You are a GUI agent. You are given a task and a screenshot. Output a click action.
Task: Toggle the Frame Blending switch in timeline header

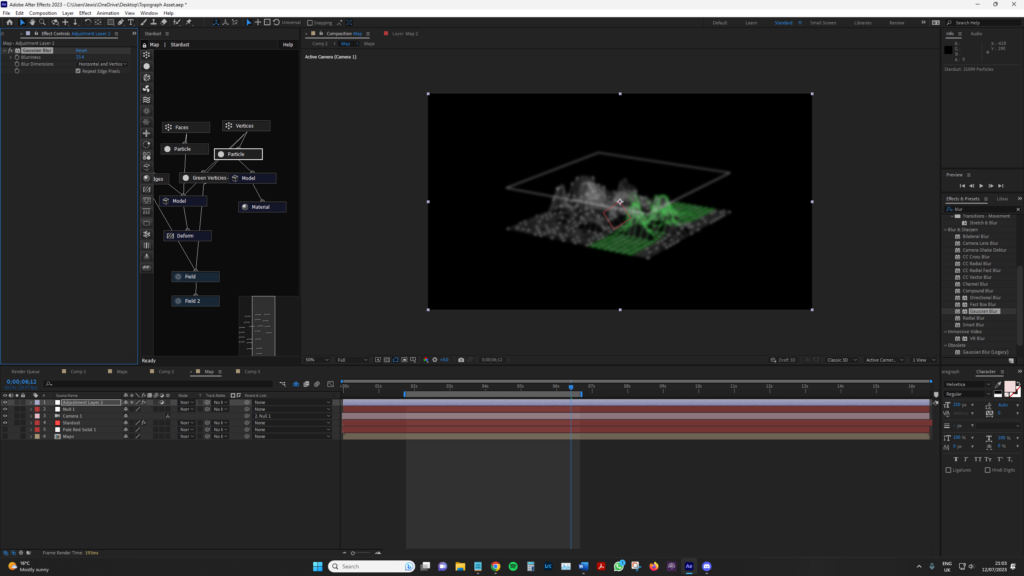pos(306,384)
